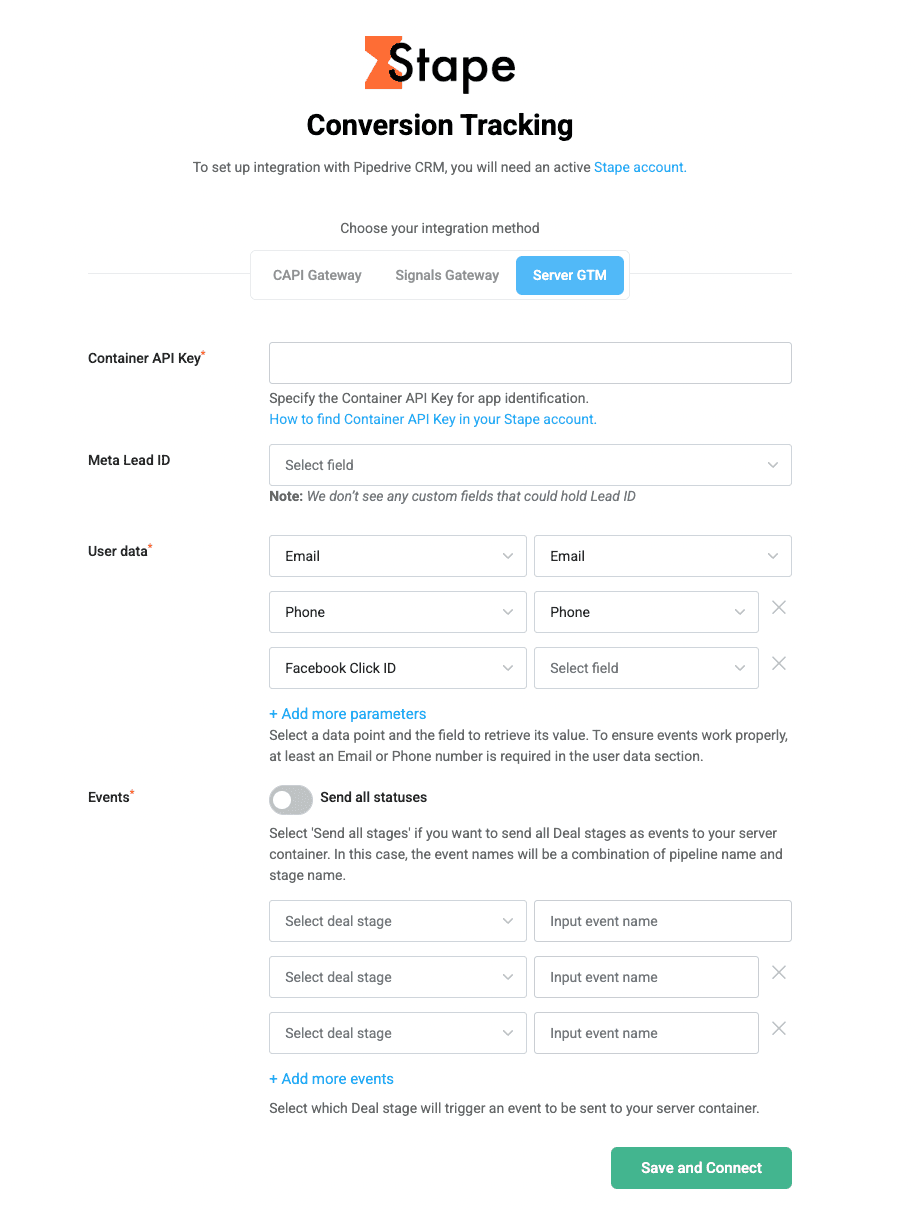Delete the second deal stage event row
This screenshot has width=920, height=1212.
click(779, 973)
